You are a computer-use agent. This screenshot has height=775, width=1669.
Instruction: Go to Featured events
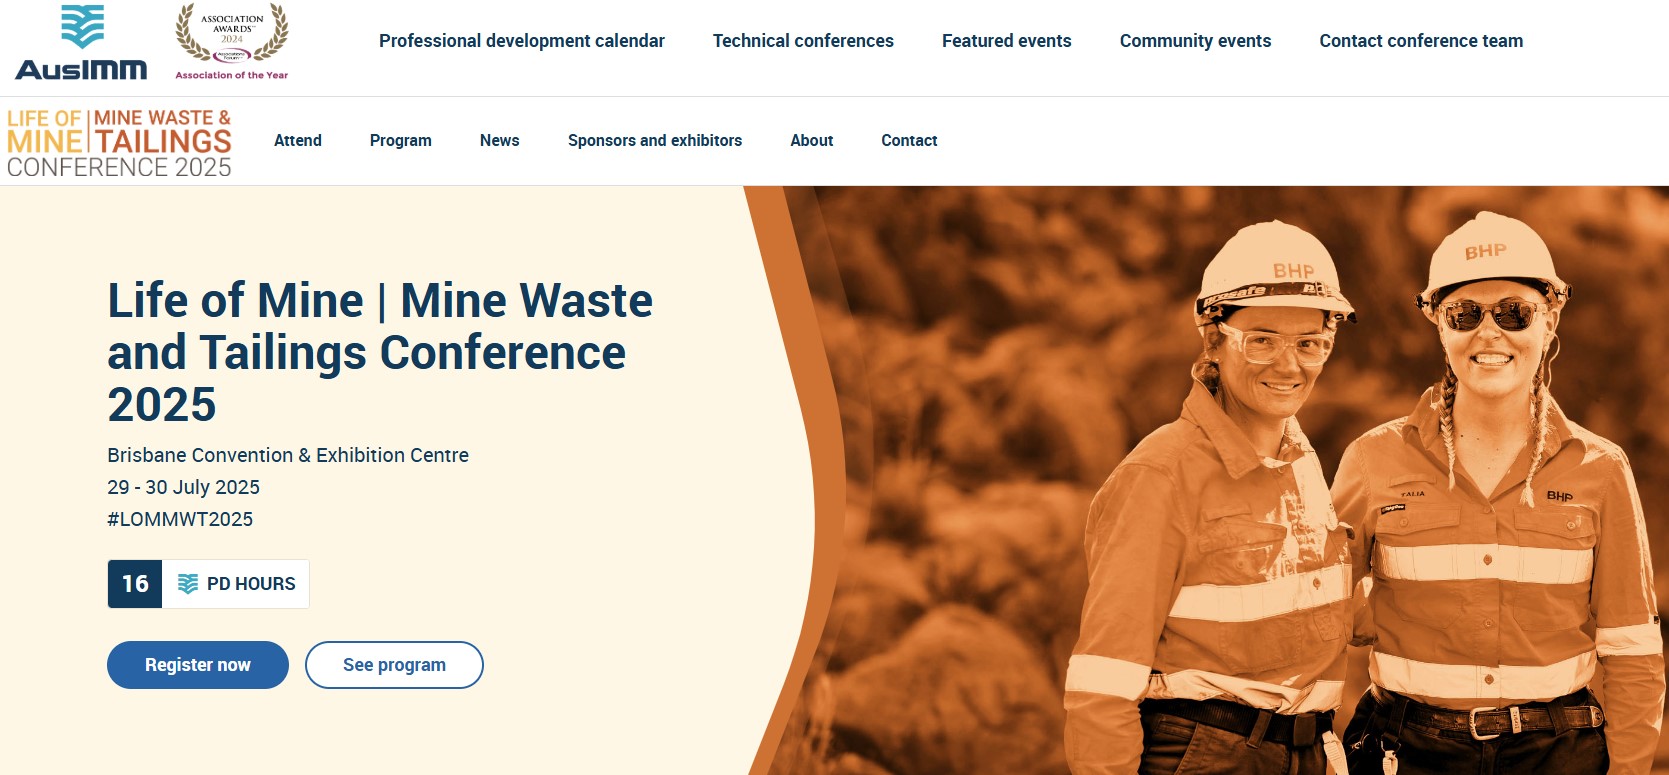click(1006, 41)
